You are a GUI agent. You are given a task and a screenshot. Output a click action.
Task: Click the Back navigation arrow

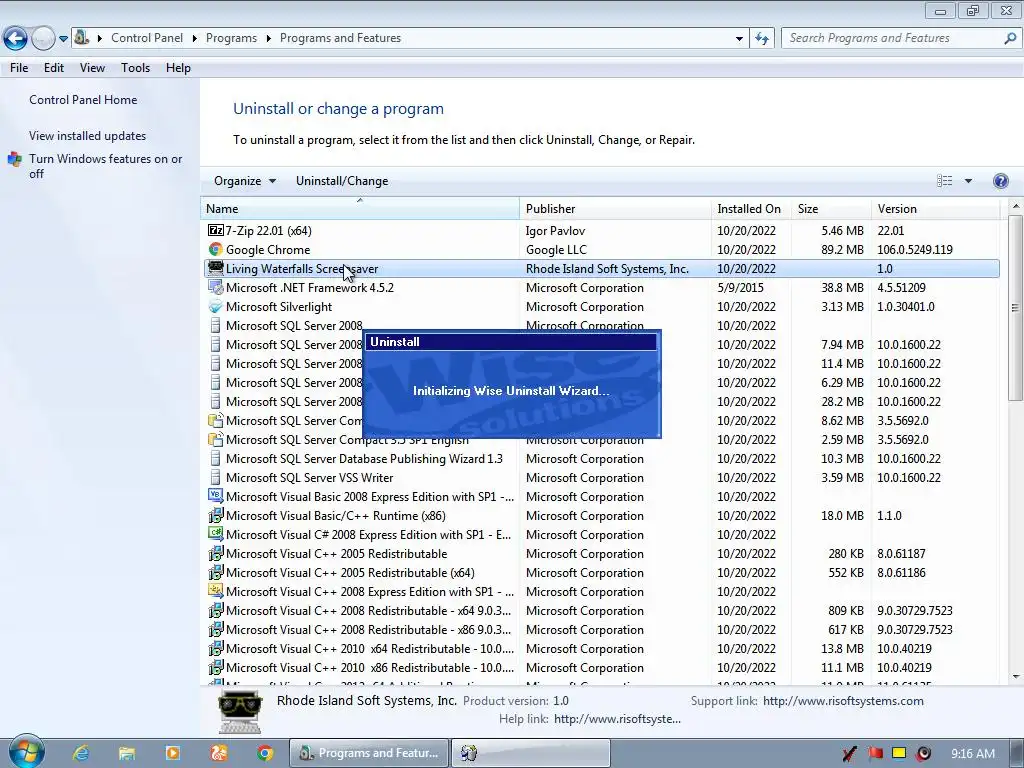click(16, 39)
